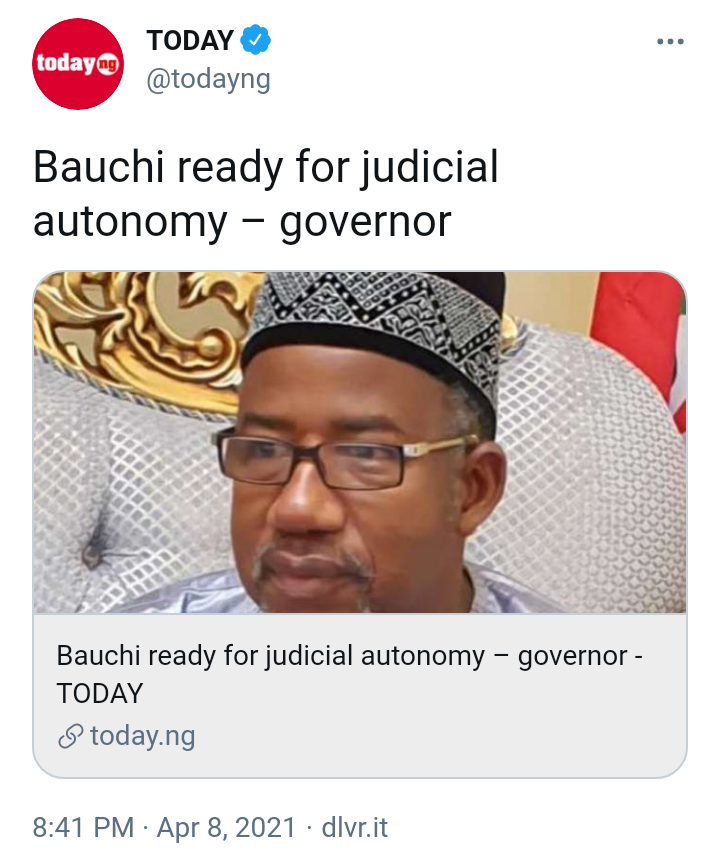
Task: Click the TODAY account name
Action: [x=190, y=40]
